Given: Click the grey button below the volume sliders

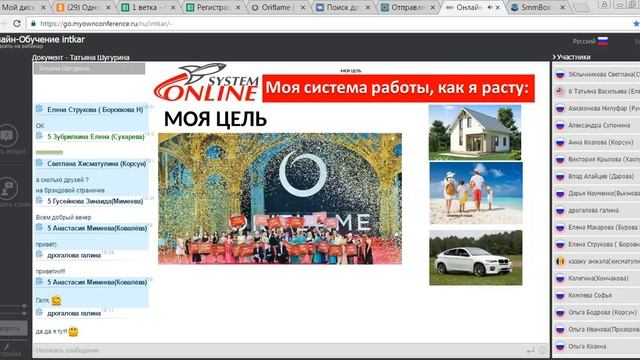Looking at the screenshot, I should pos(13,328).
